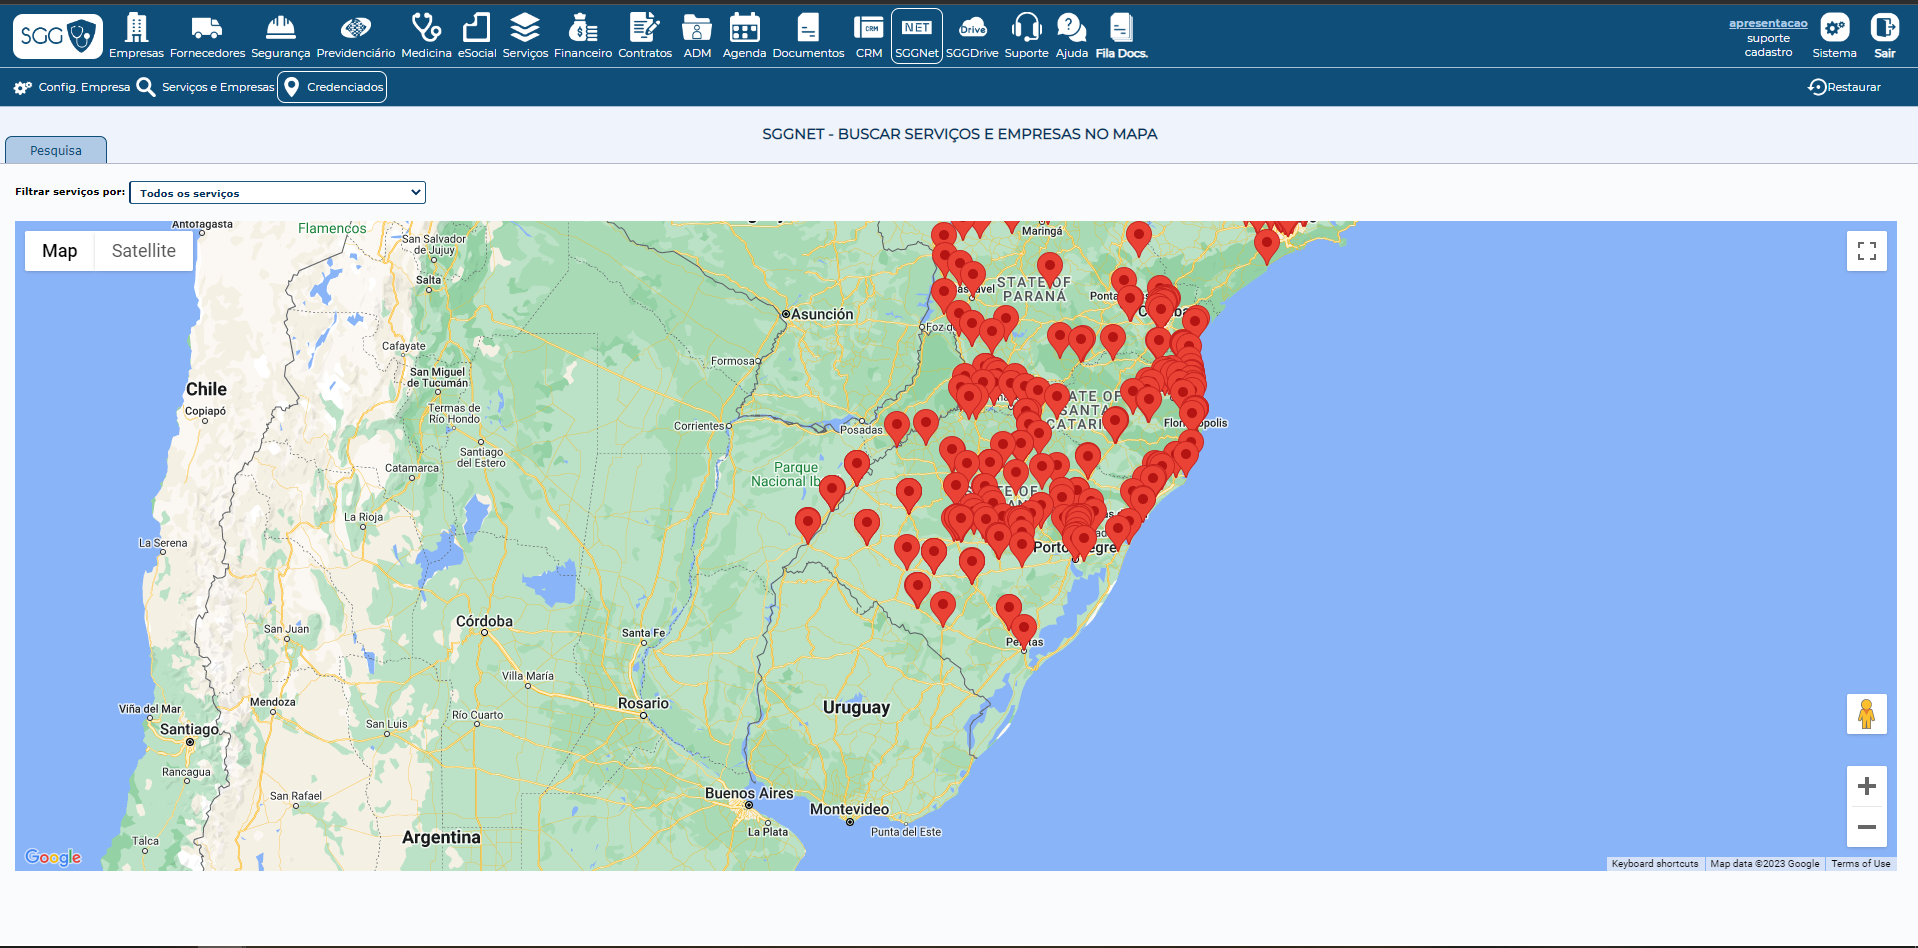Switch the map to Satellite view
The width and height of the screenshot is (1918, 948).
tap(143, 251)
